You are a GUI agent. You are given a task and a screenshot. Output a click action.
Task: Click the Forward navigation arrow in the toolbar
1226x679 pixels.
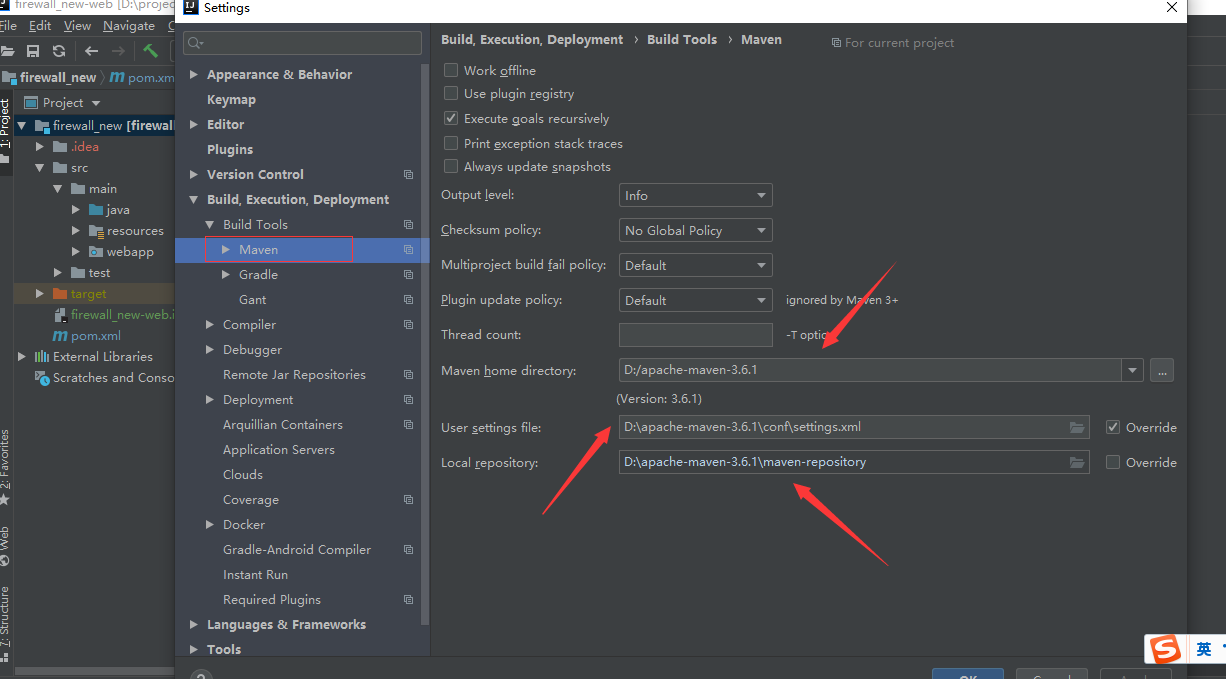[x=118, y=51]
